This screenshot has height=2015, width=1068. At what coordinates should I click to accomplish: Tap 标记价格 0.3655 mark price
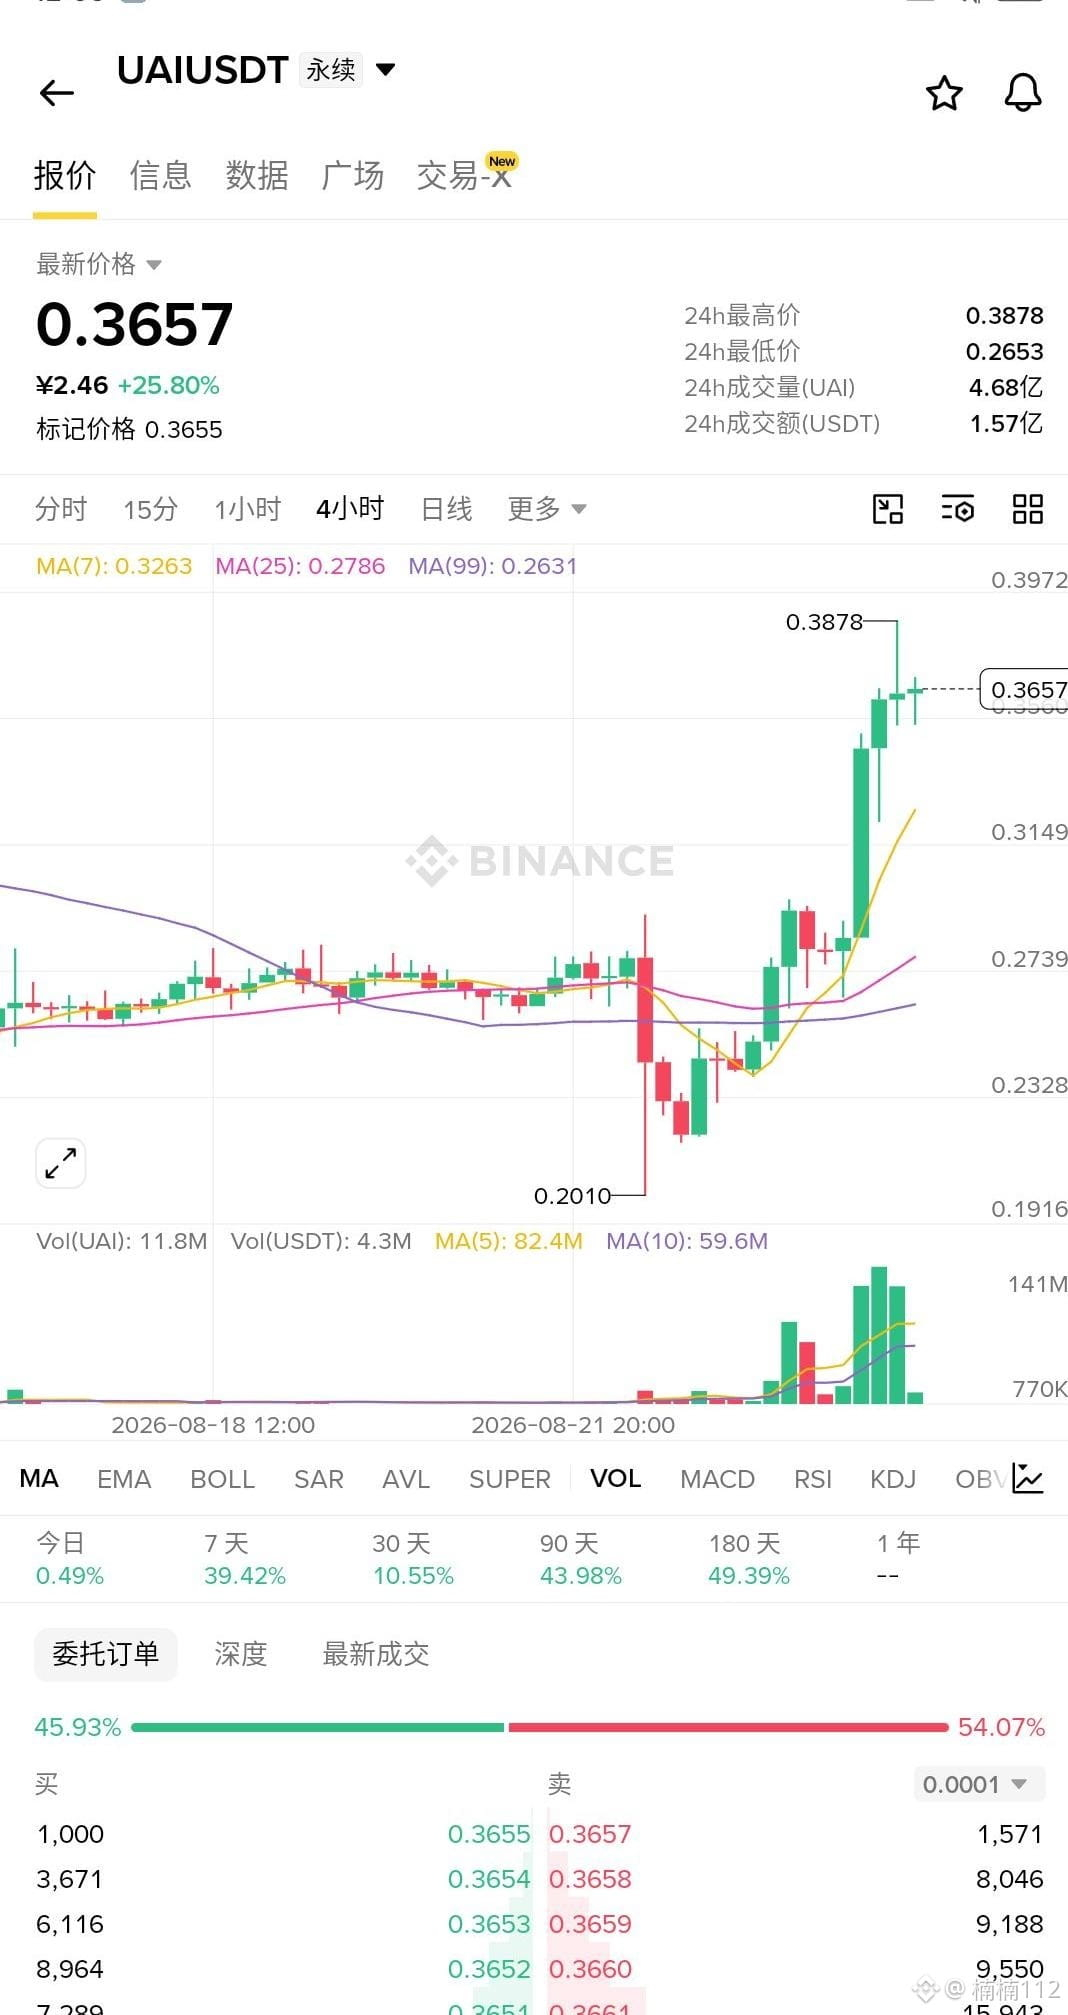pos(129,429)
